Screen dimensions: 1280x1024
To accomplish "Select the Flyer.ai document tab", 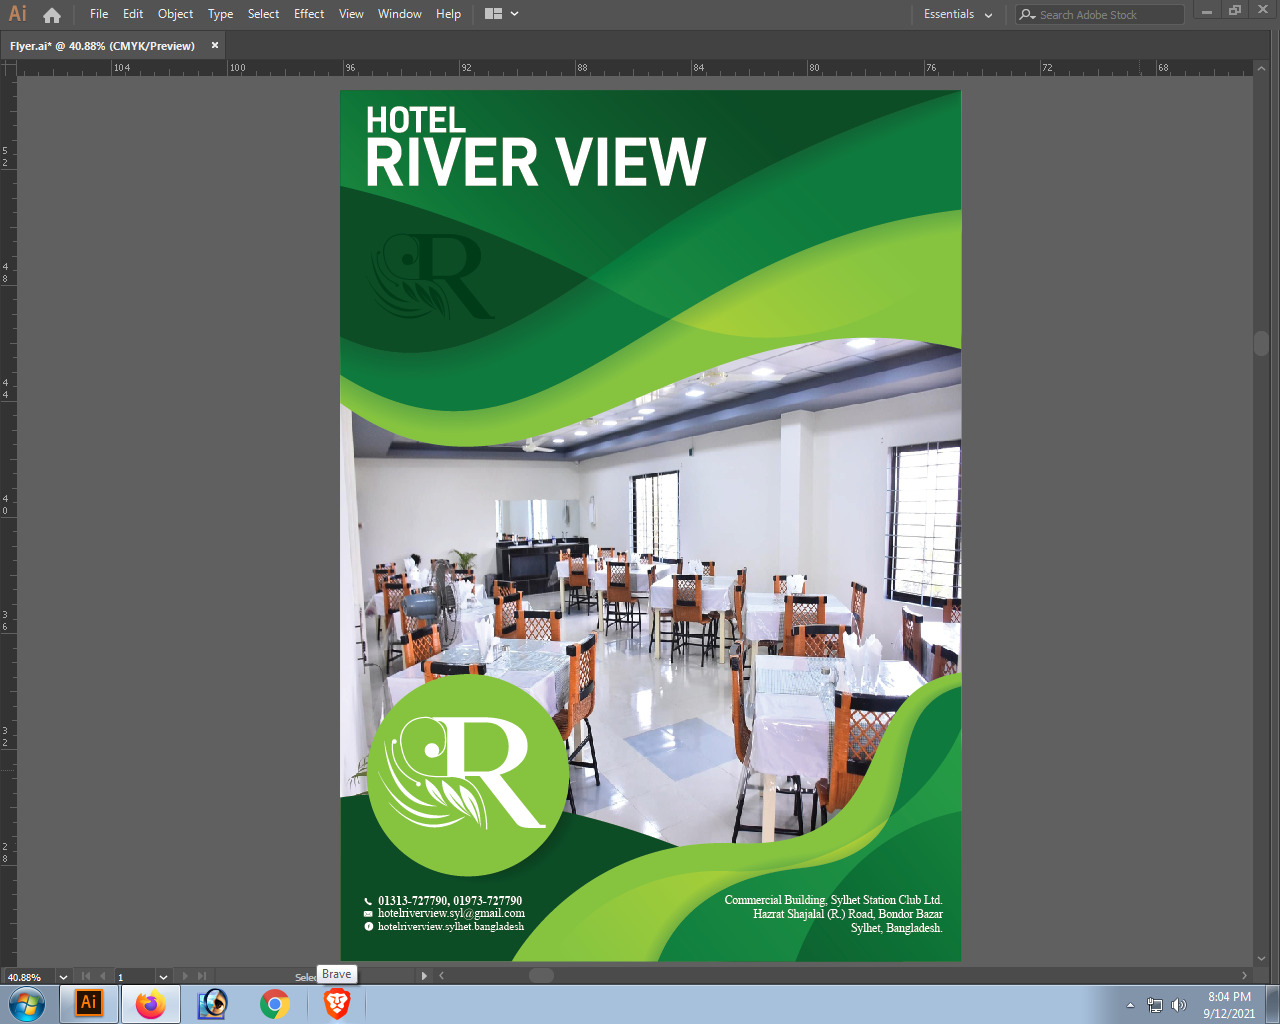I will click(102, 46).
